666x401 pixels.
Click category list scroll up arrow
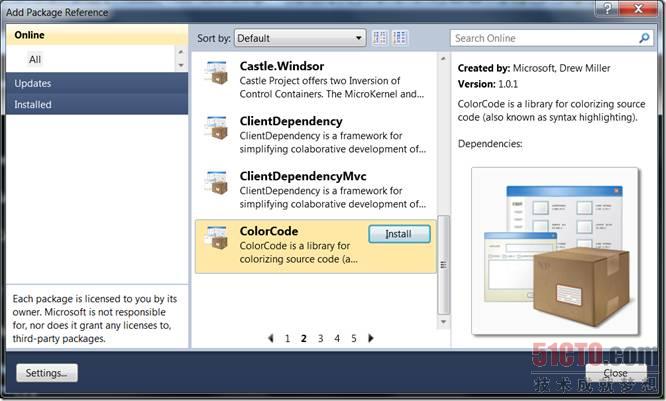[x=181, y=52]
